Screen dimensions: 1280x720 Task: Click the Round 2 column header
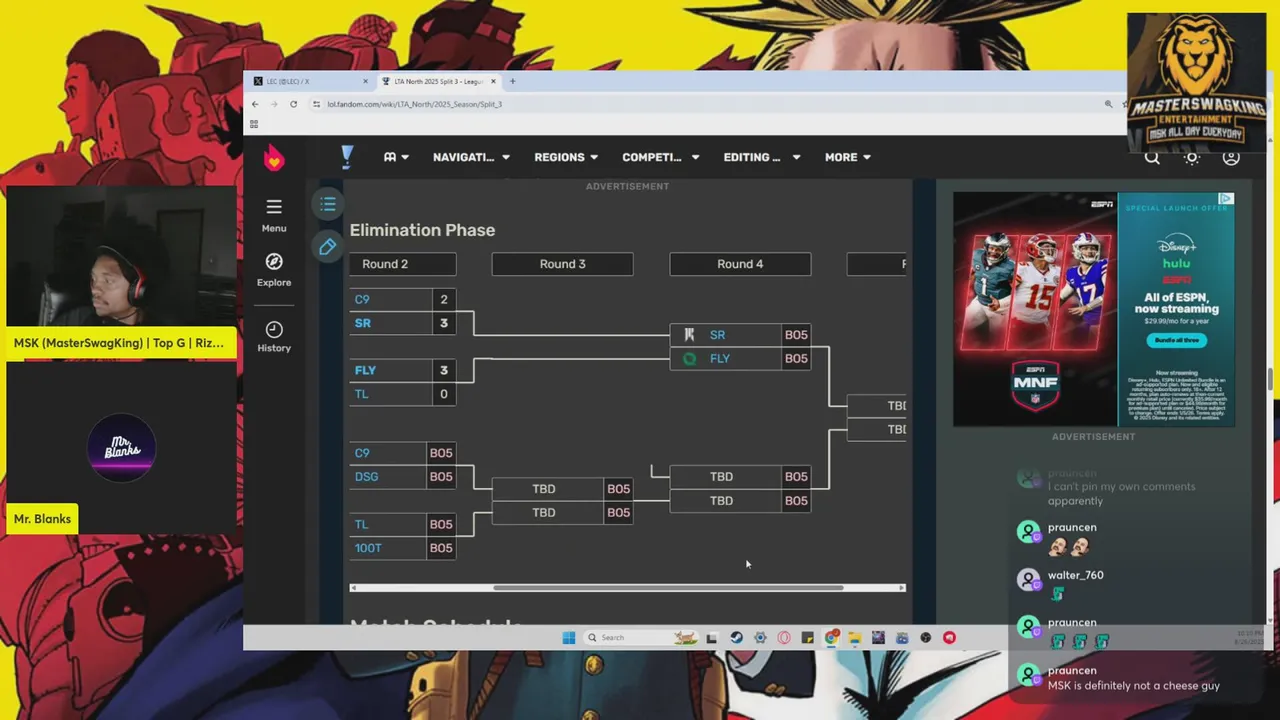pyautogui.click(x=403, y=264)
